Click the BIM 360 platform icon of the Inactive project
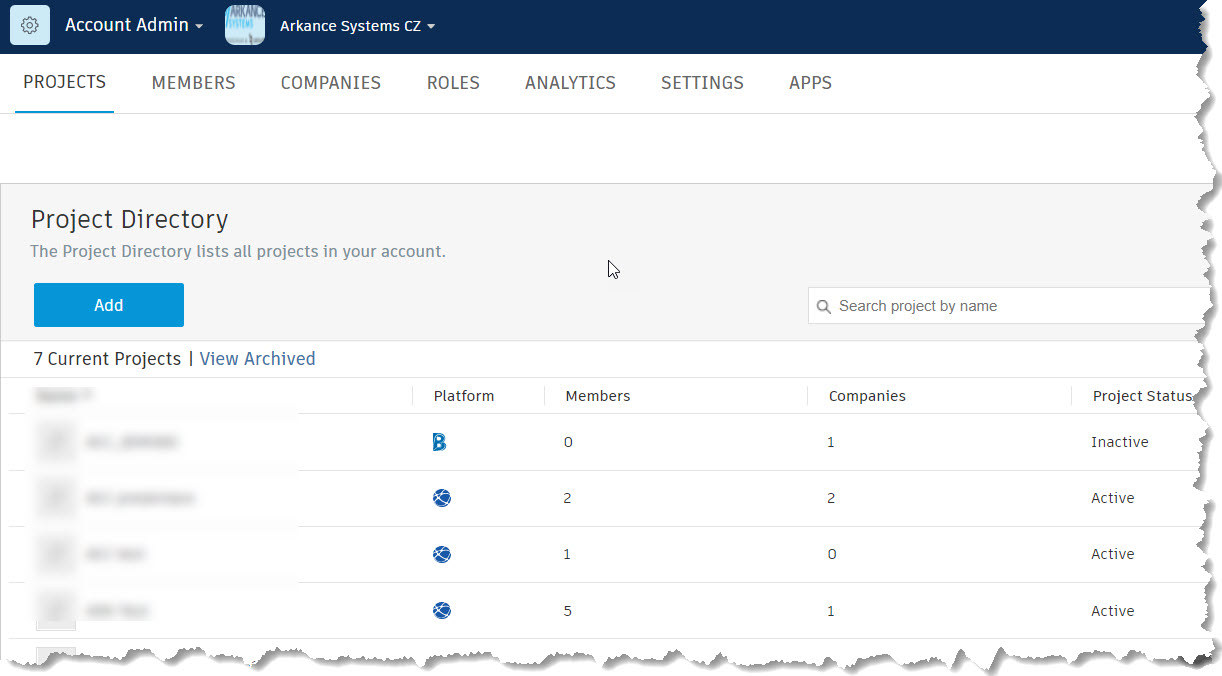 click(x=439, y=442)
